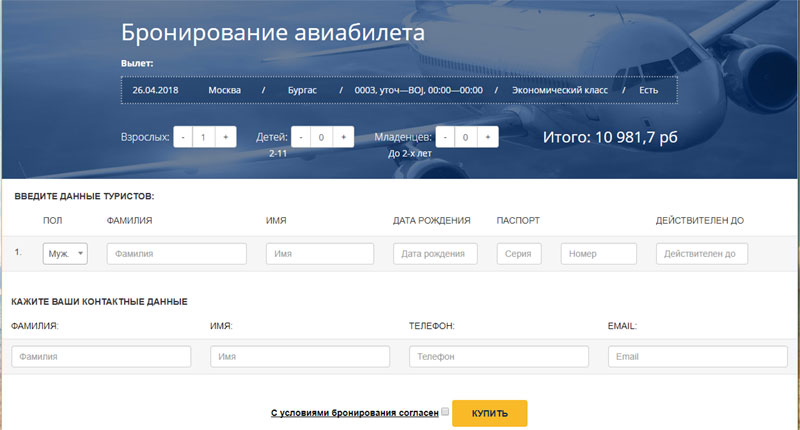
Task: Click the ДАТА РОЖДЕНИЯ column header
Action: (x=432, y=220)
